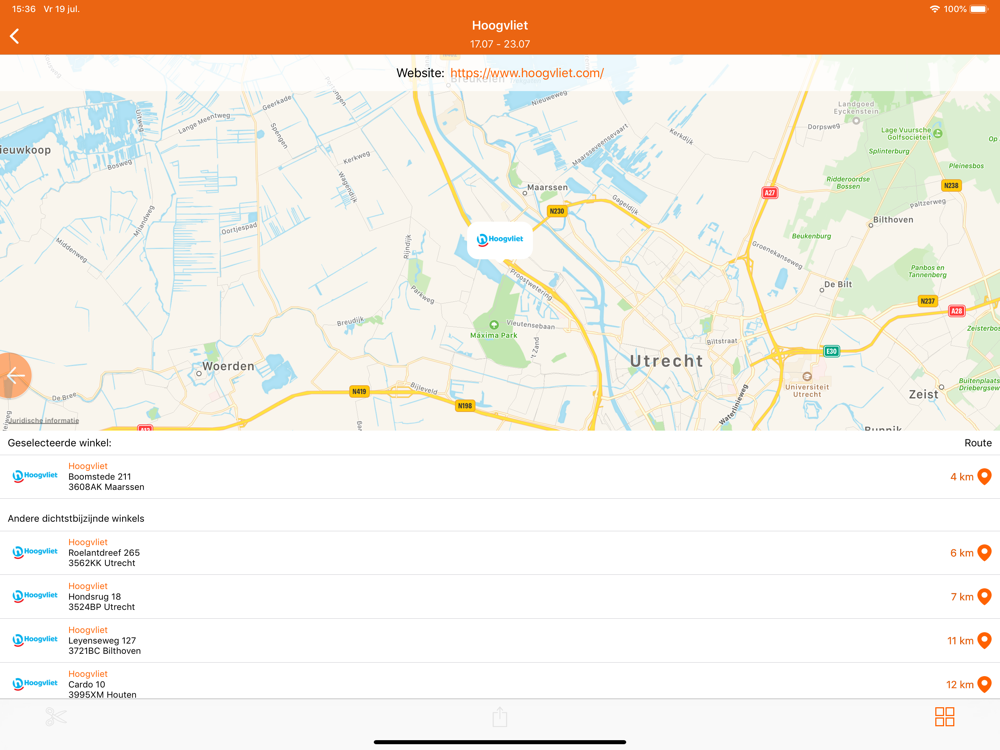Tap the share icon in the bottom toolbar

[x=500, y=716]
